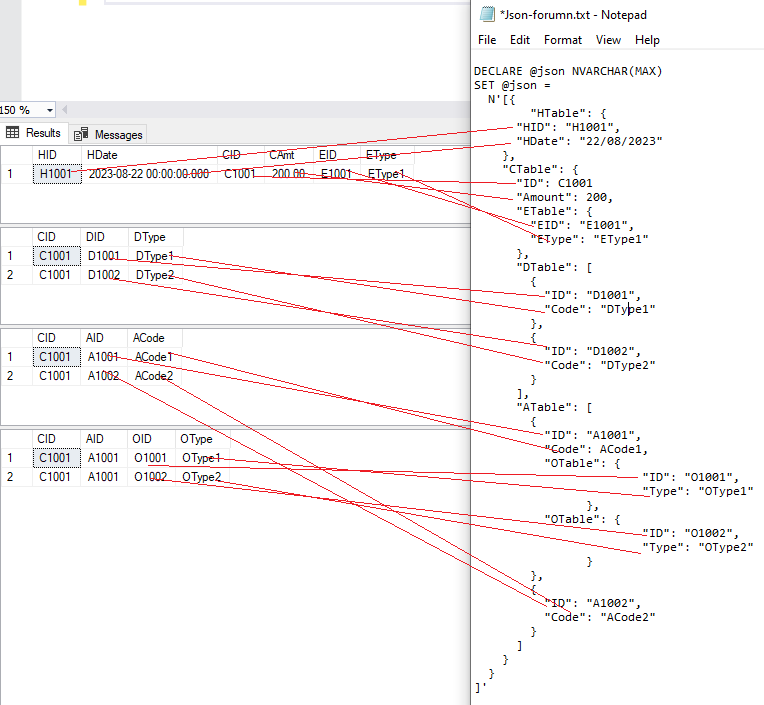Select the OType1 cell
The image size is (764, 705).
click(x=202, y=458)
